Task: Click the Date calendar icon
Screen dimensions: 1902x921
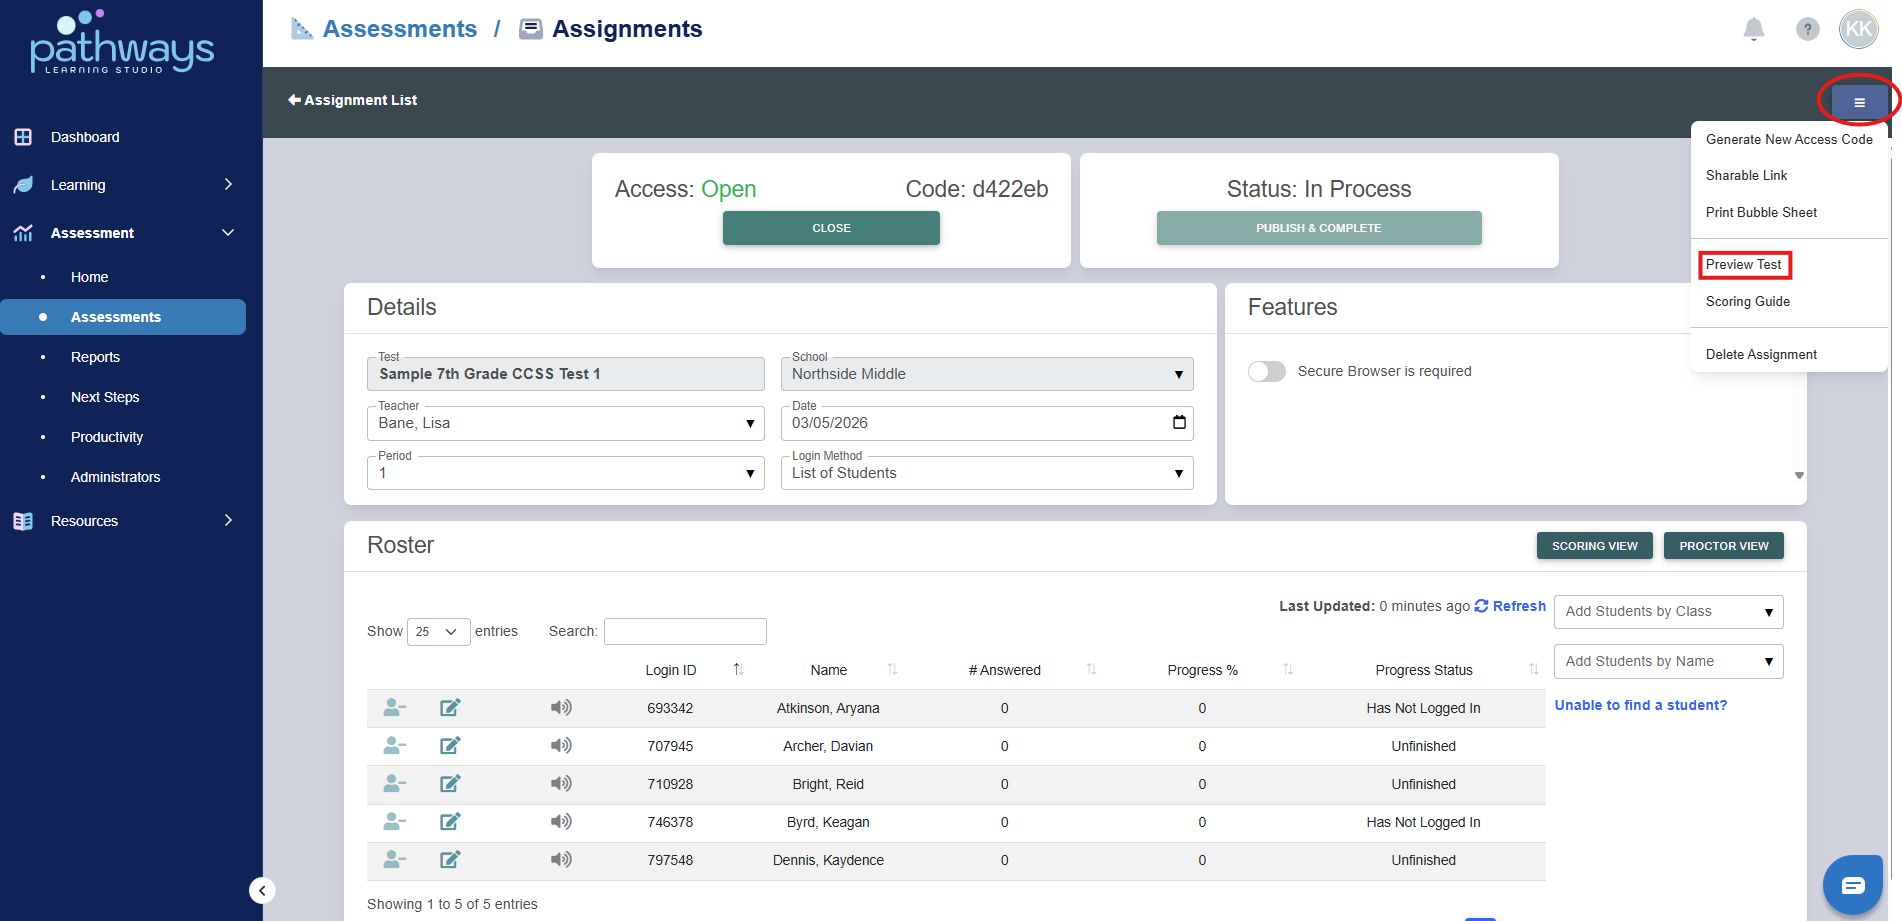Action: (x=1179, y=422)
